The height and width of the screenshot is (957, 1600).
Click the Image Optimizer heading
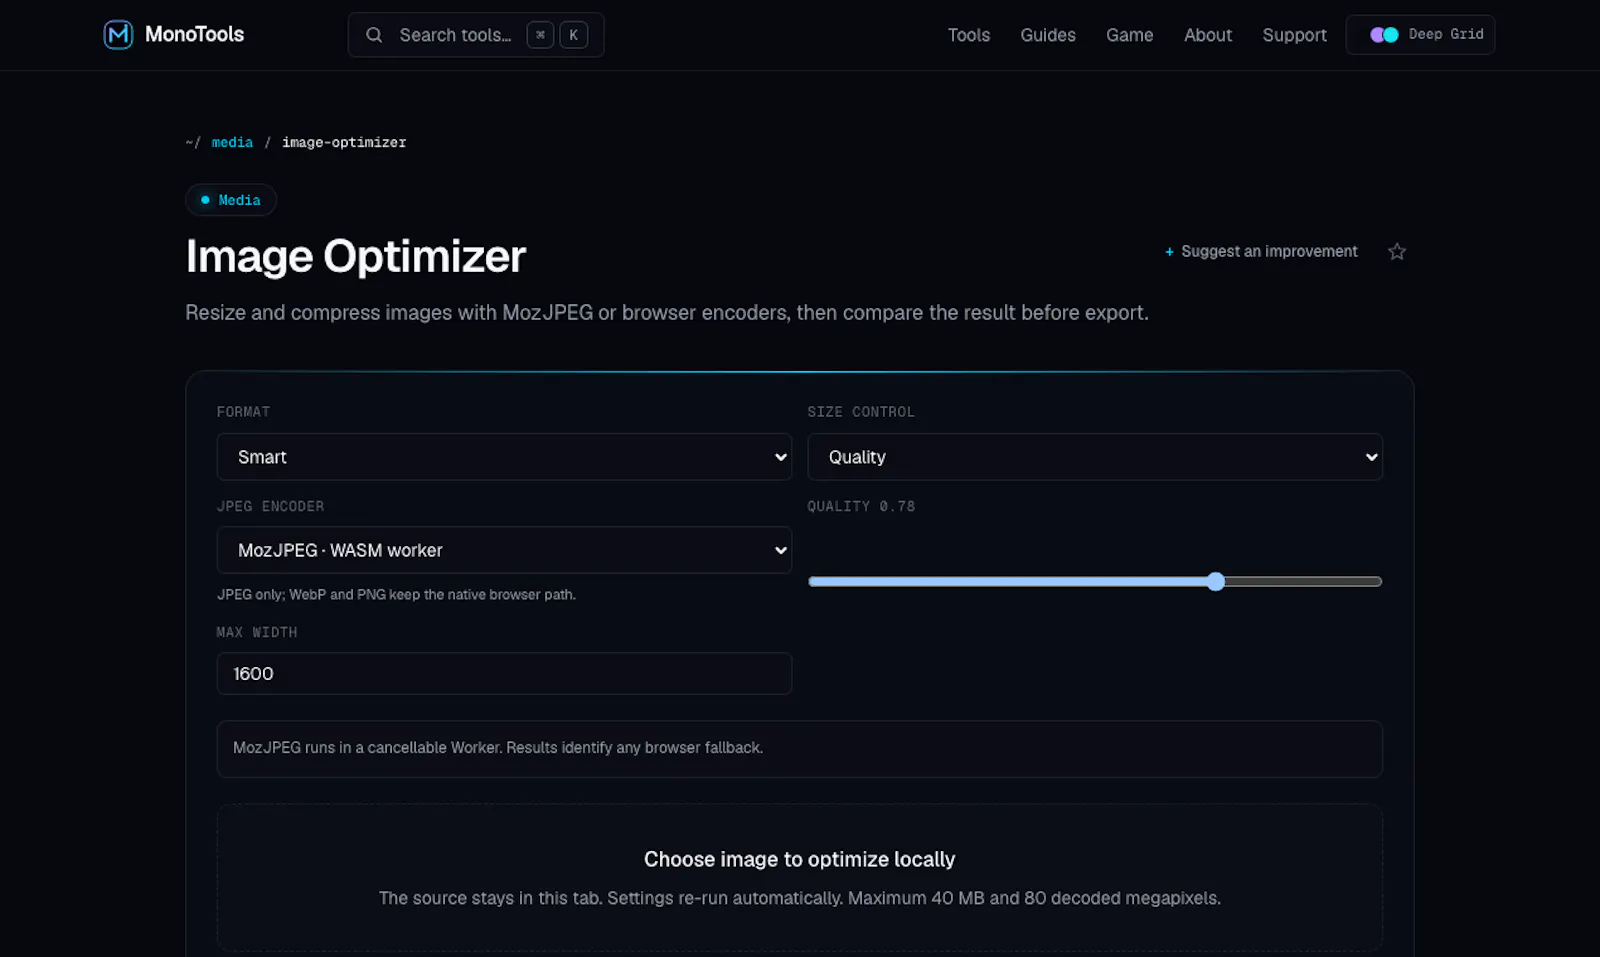(355, 257)
